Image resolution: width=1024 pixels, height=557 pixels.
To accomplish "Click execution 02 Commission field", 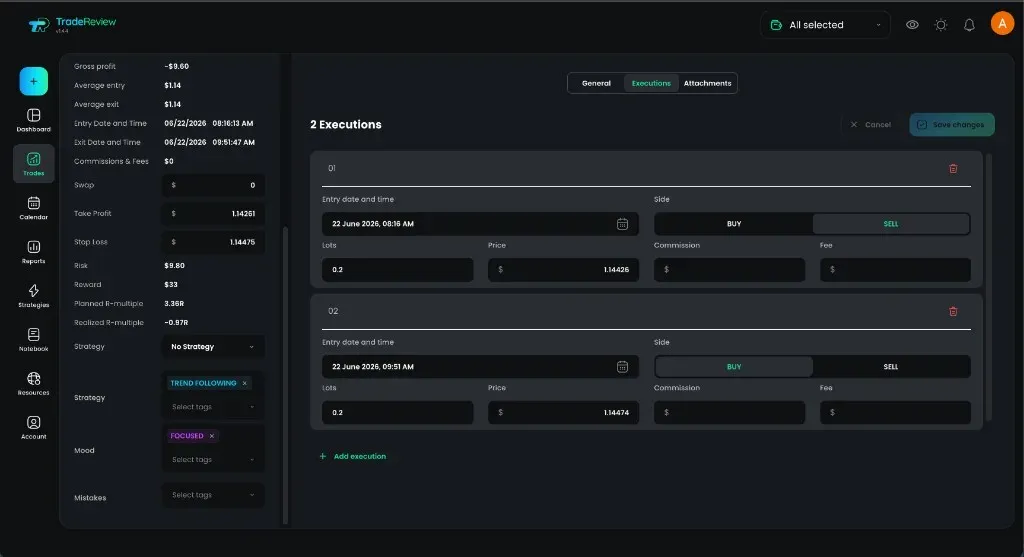I will [x=729, y=413].
